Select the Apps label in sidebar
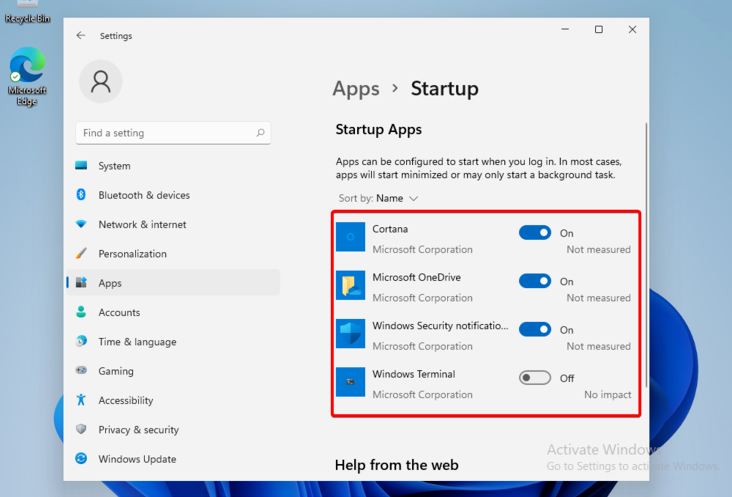 (110, 283)
